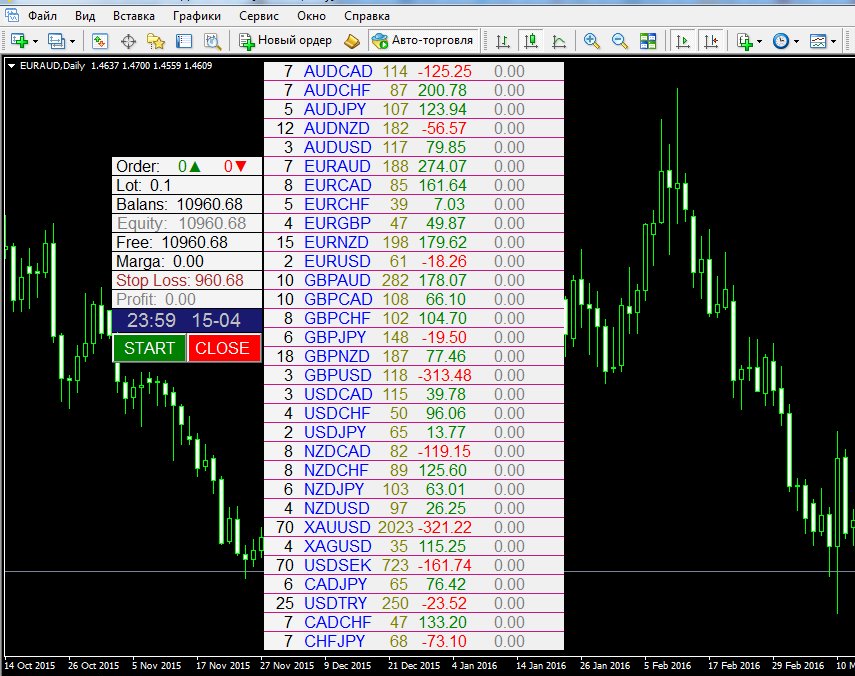This screenshot has height=676, width=855.
Task: Toggle the Авто-торговля button
Action: (x=423, y=41)
